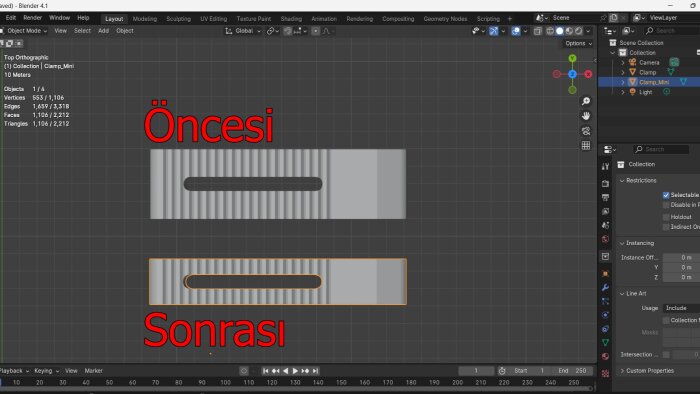Viewport: 700px width, 394px height.
Task: Open the Collection properties tab
Action: (605, 257)
